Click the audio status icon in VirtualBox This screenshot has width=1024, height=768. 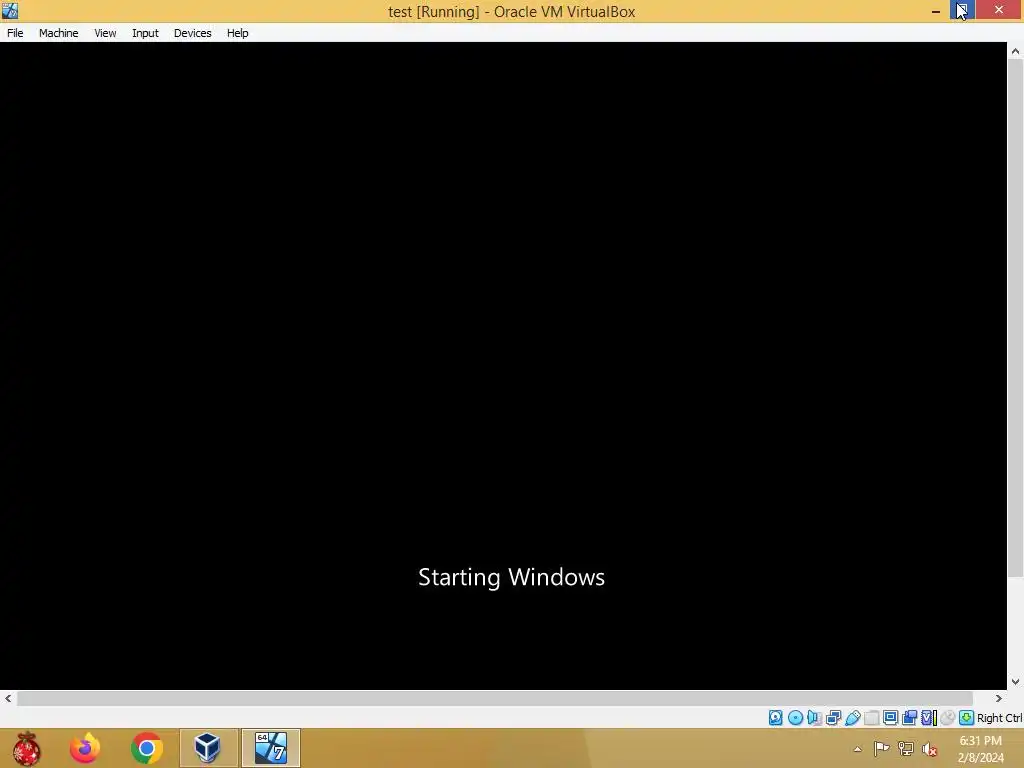click(x=814, y=718)
